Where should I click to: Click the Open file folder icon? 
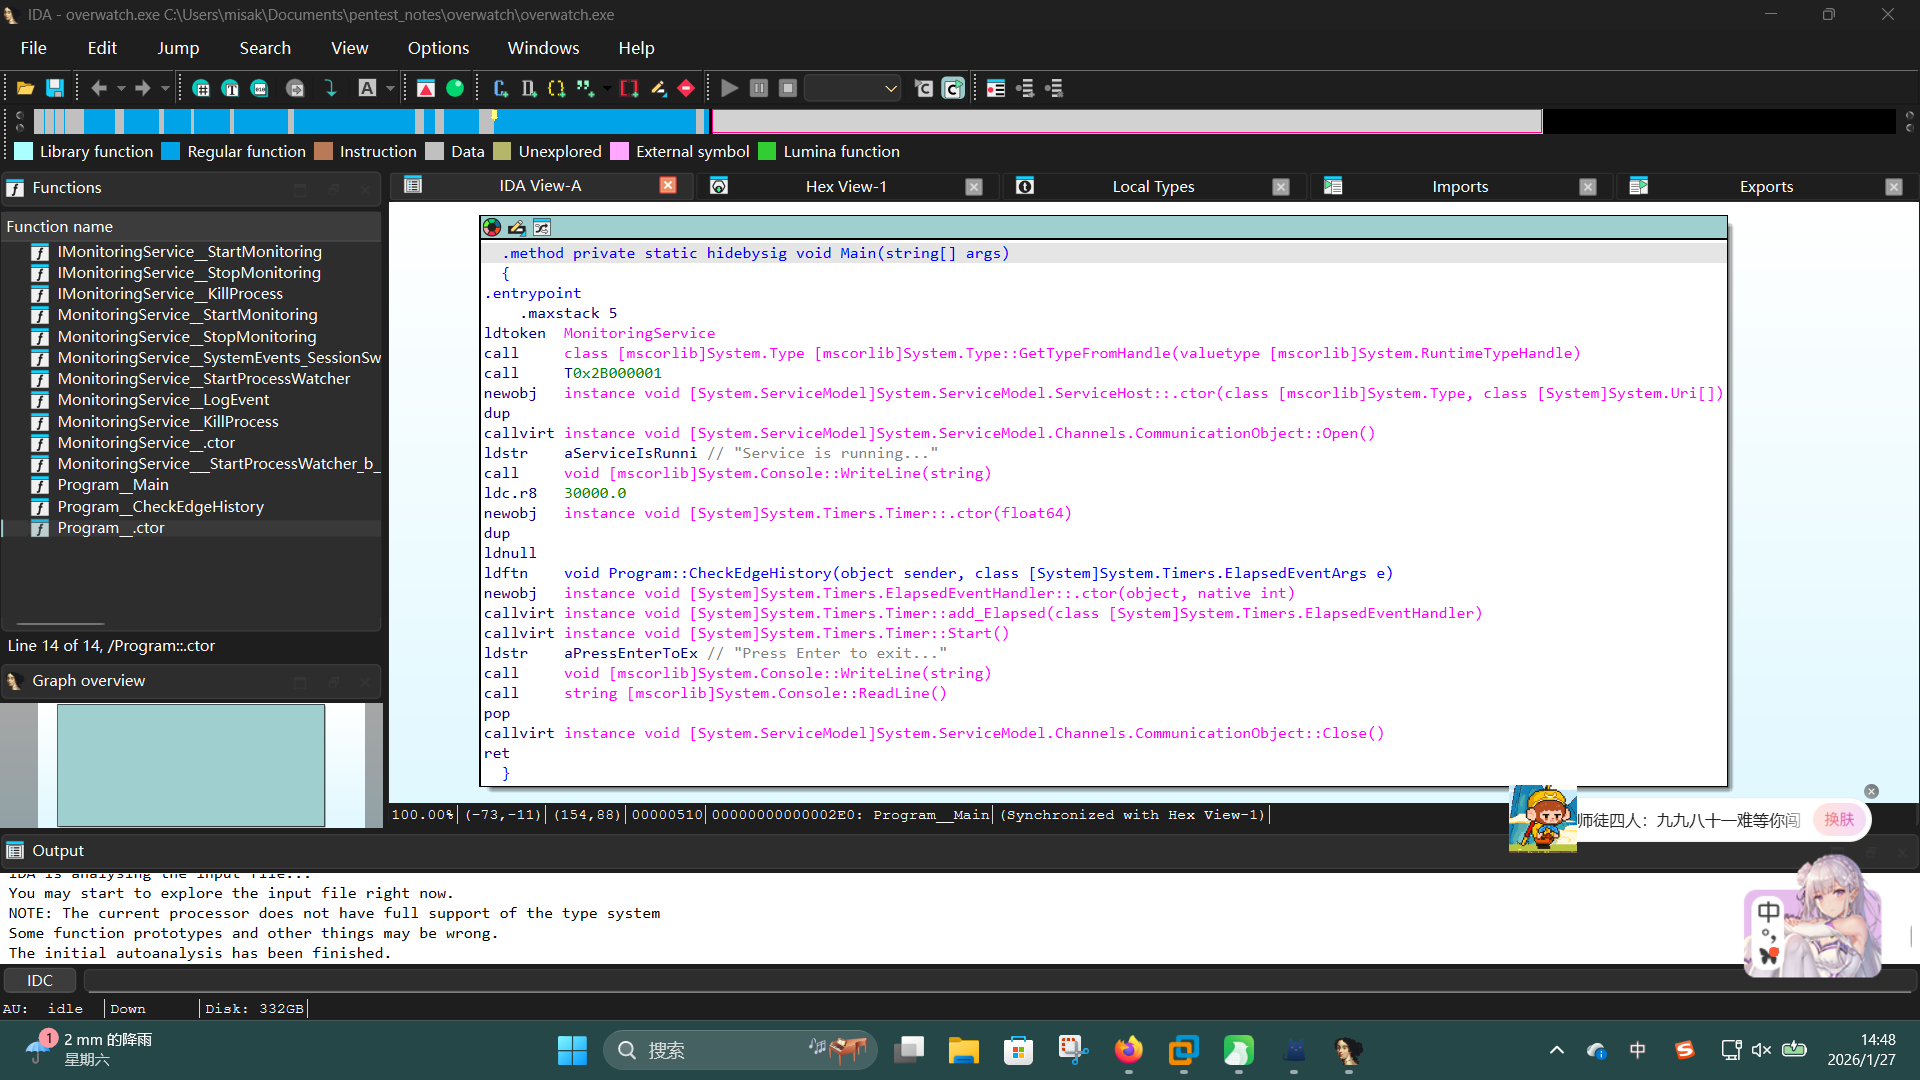point(26,89)
